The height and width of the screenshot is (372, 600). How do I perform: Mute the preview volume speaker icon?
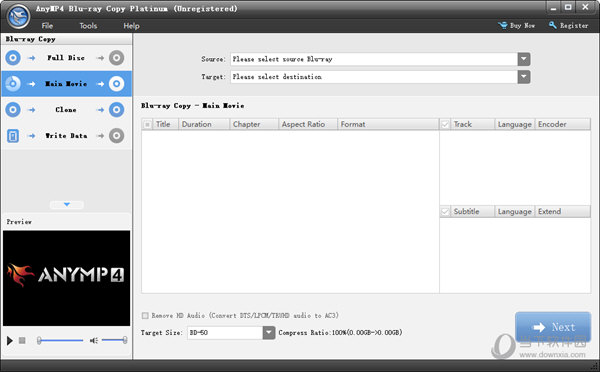94,340
